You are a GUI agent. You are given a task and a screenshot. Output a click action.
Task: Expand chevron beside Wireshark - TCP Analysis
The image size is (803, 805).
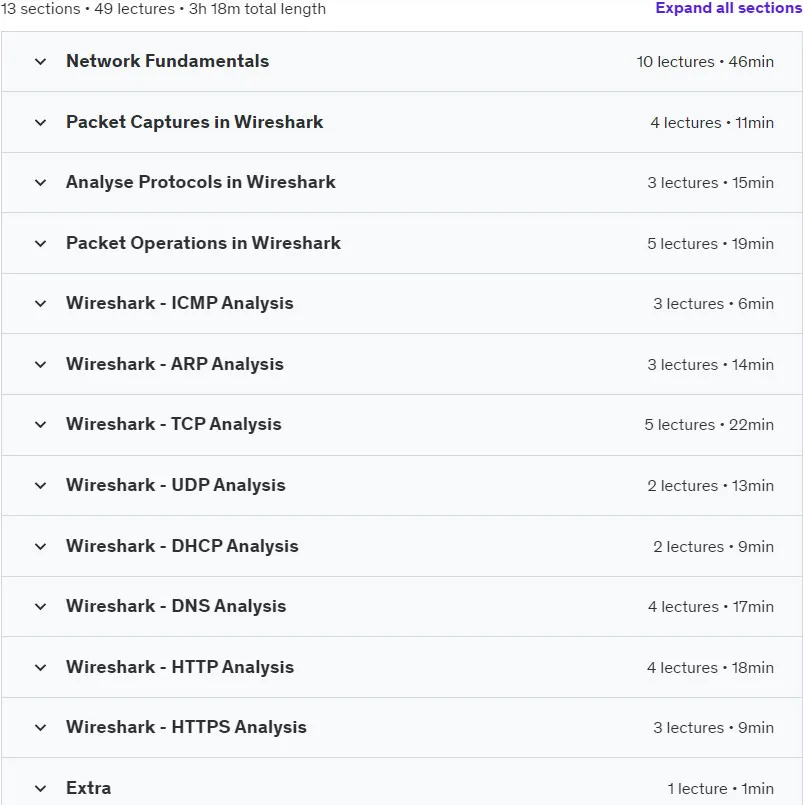(x=41, y=425)
